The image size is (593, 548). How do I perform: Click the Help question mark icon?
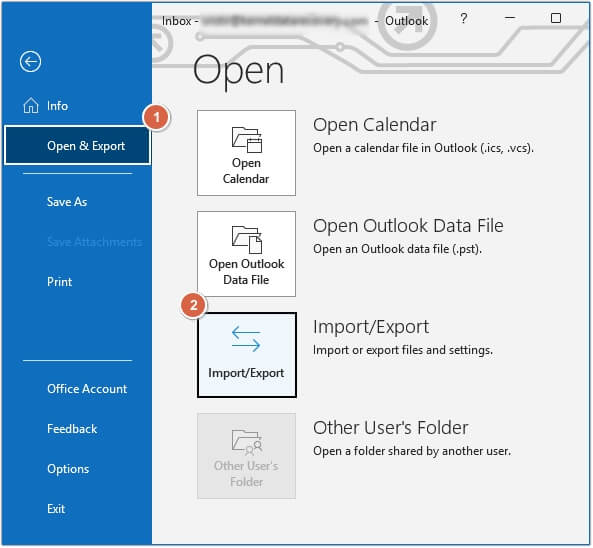tap(464, 18)
